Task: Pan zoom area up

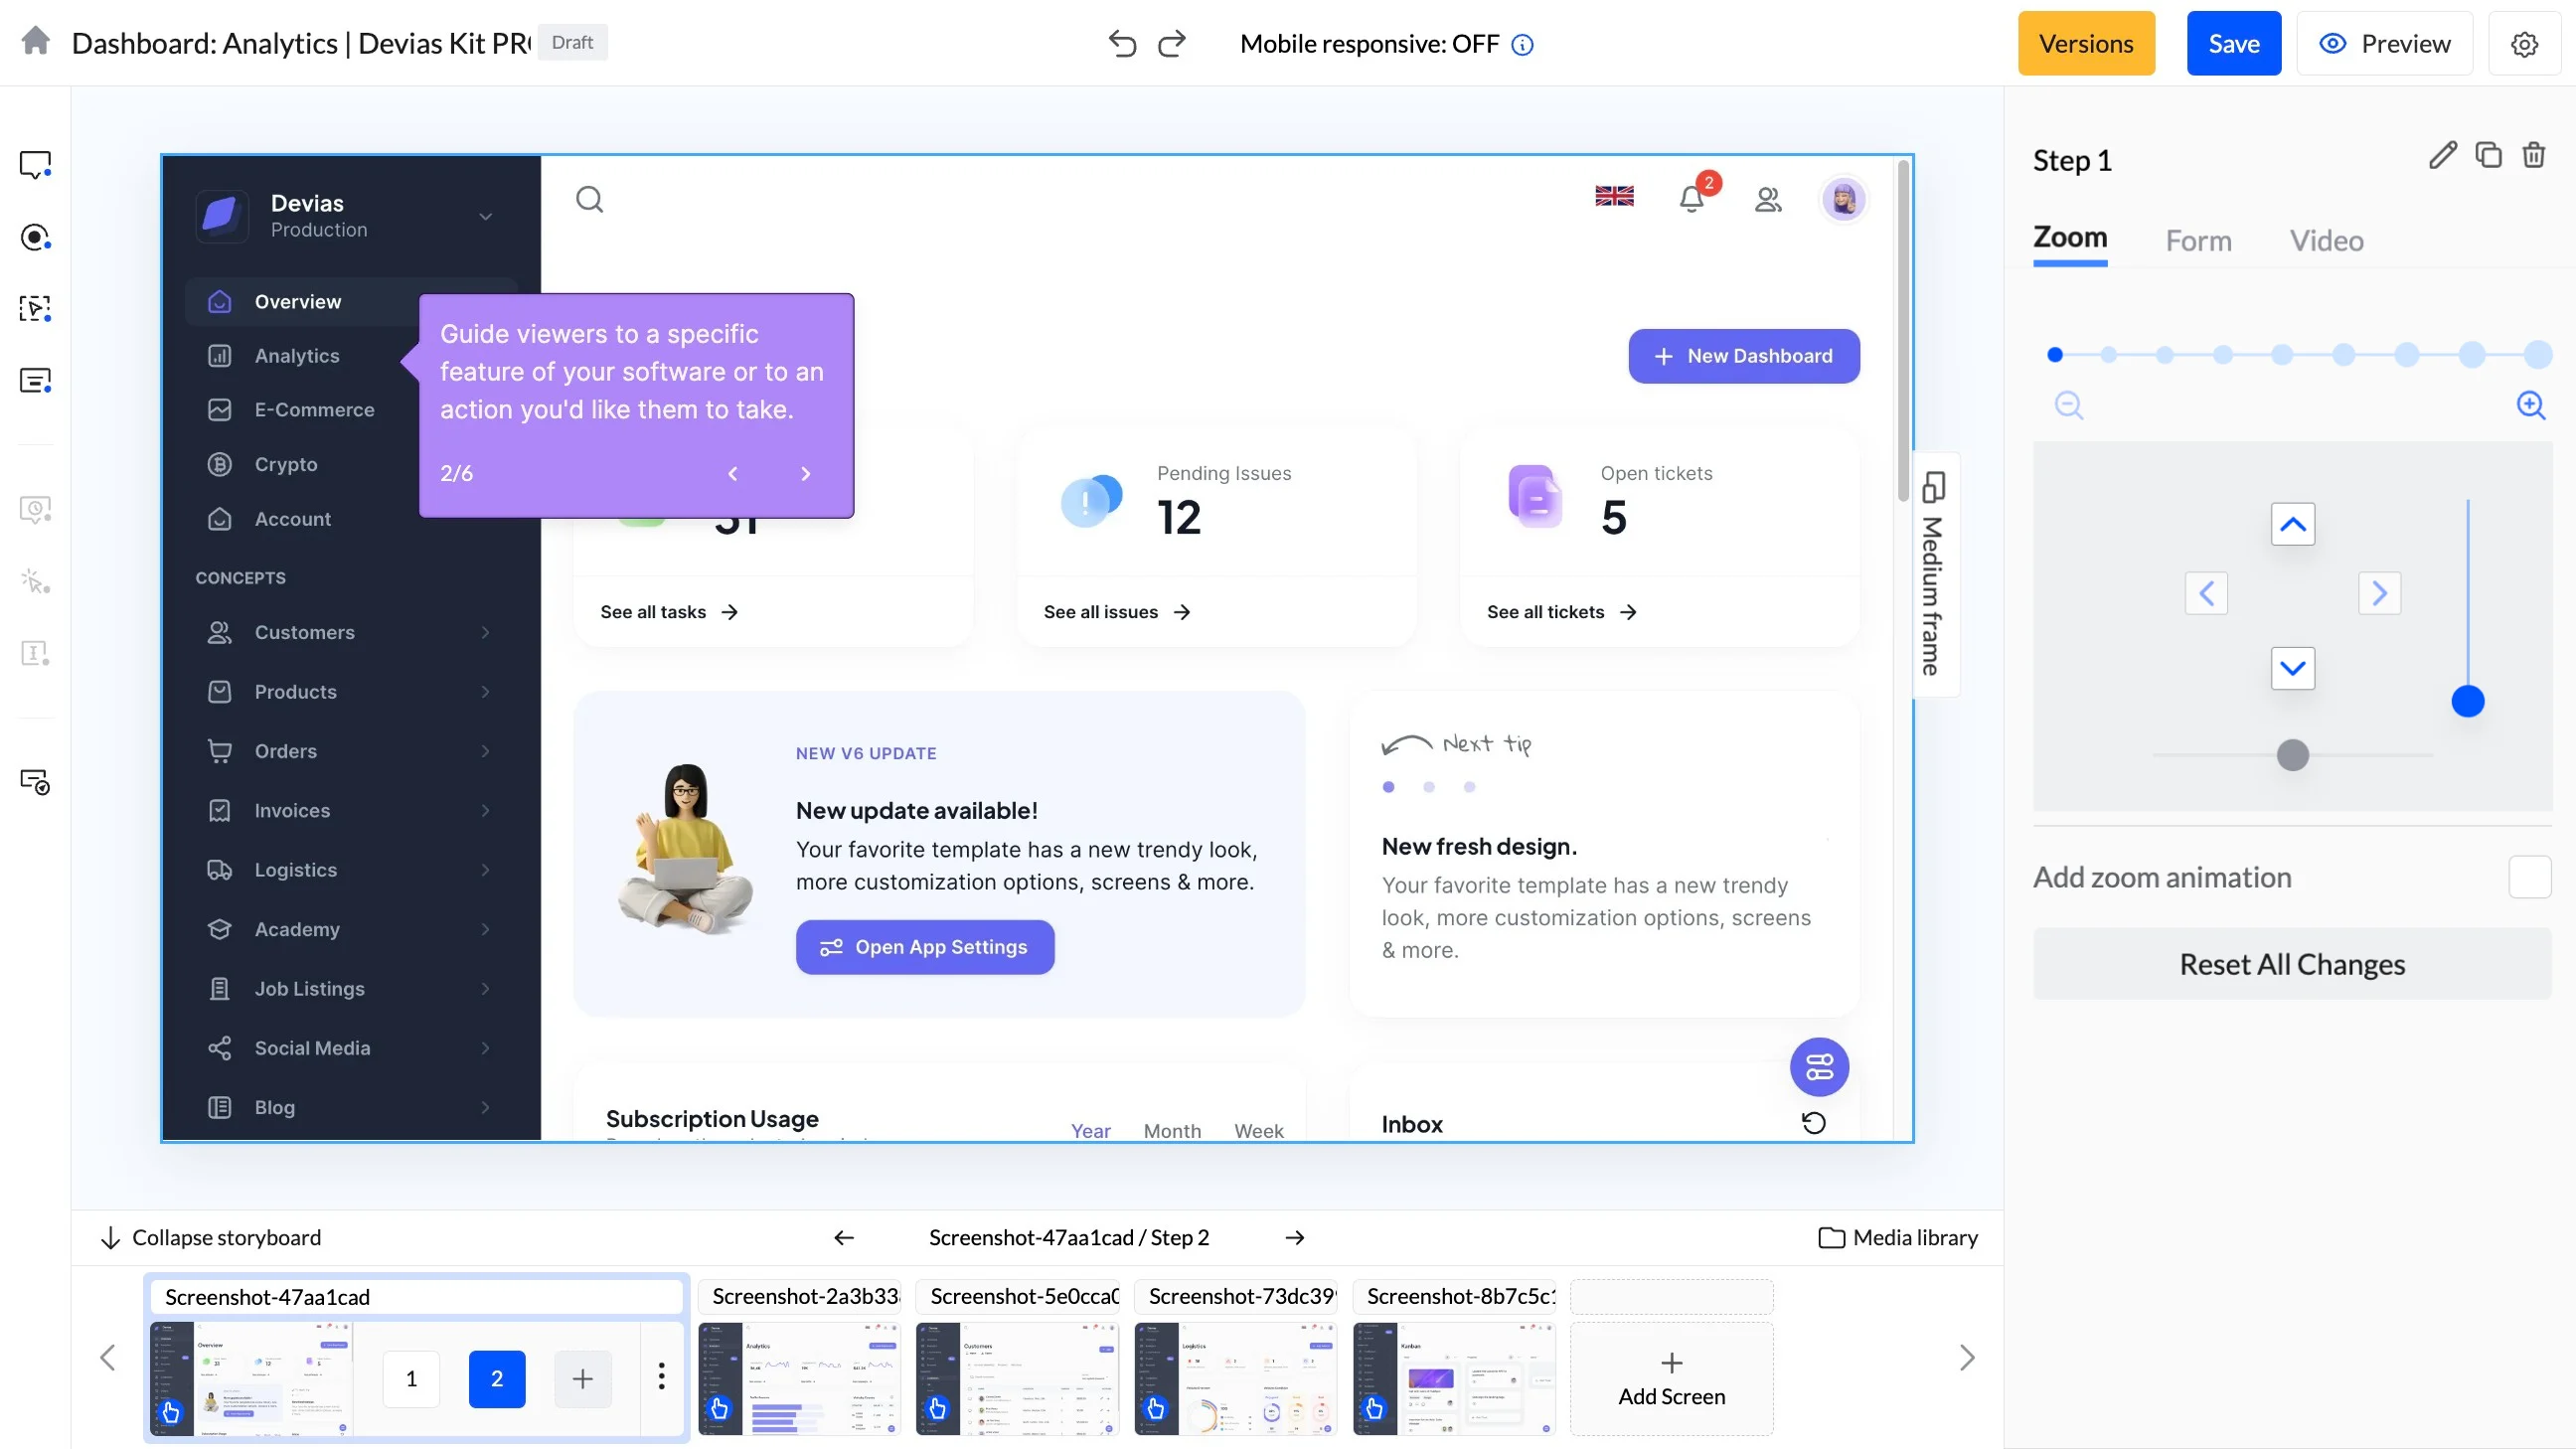Action: pyautogui.click(x=2292, y=524)
